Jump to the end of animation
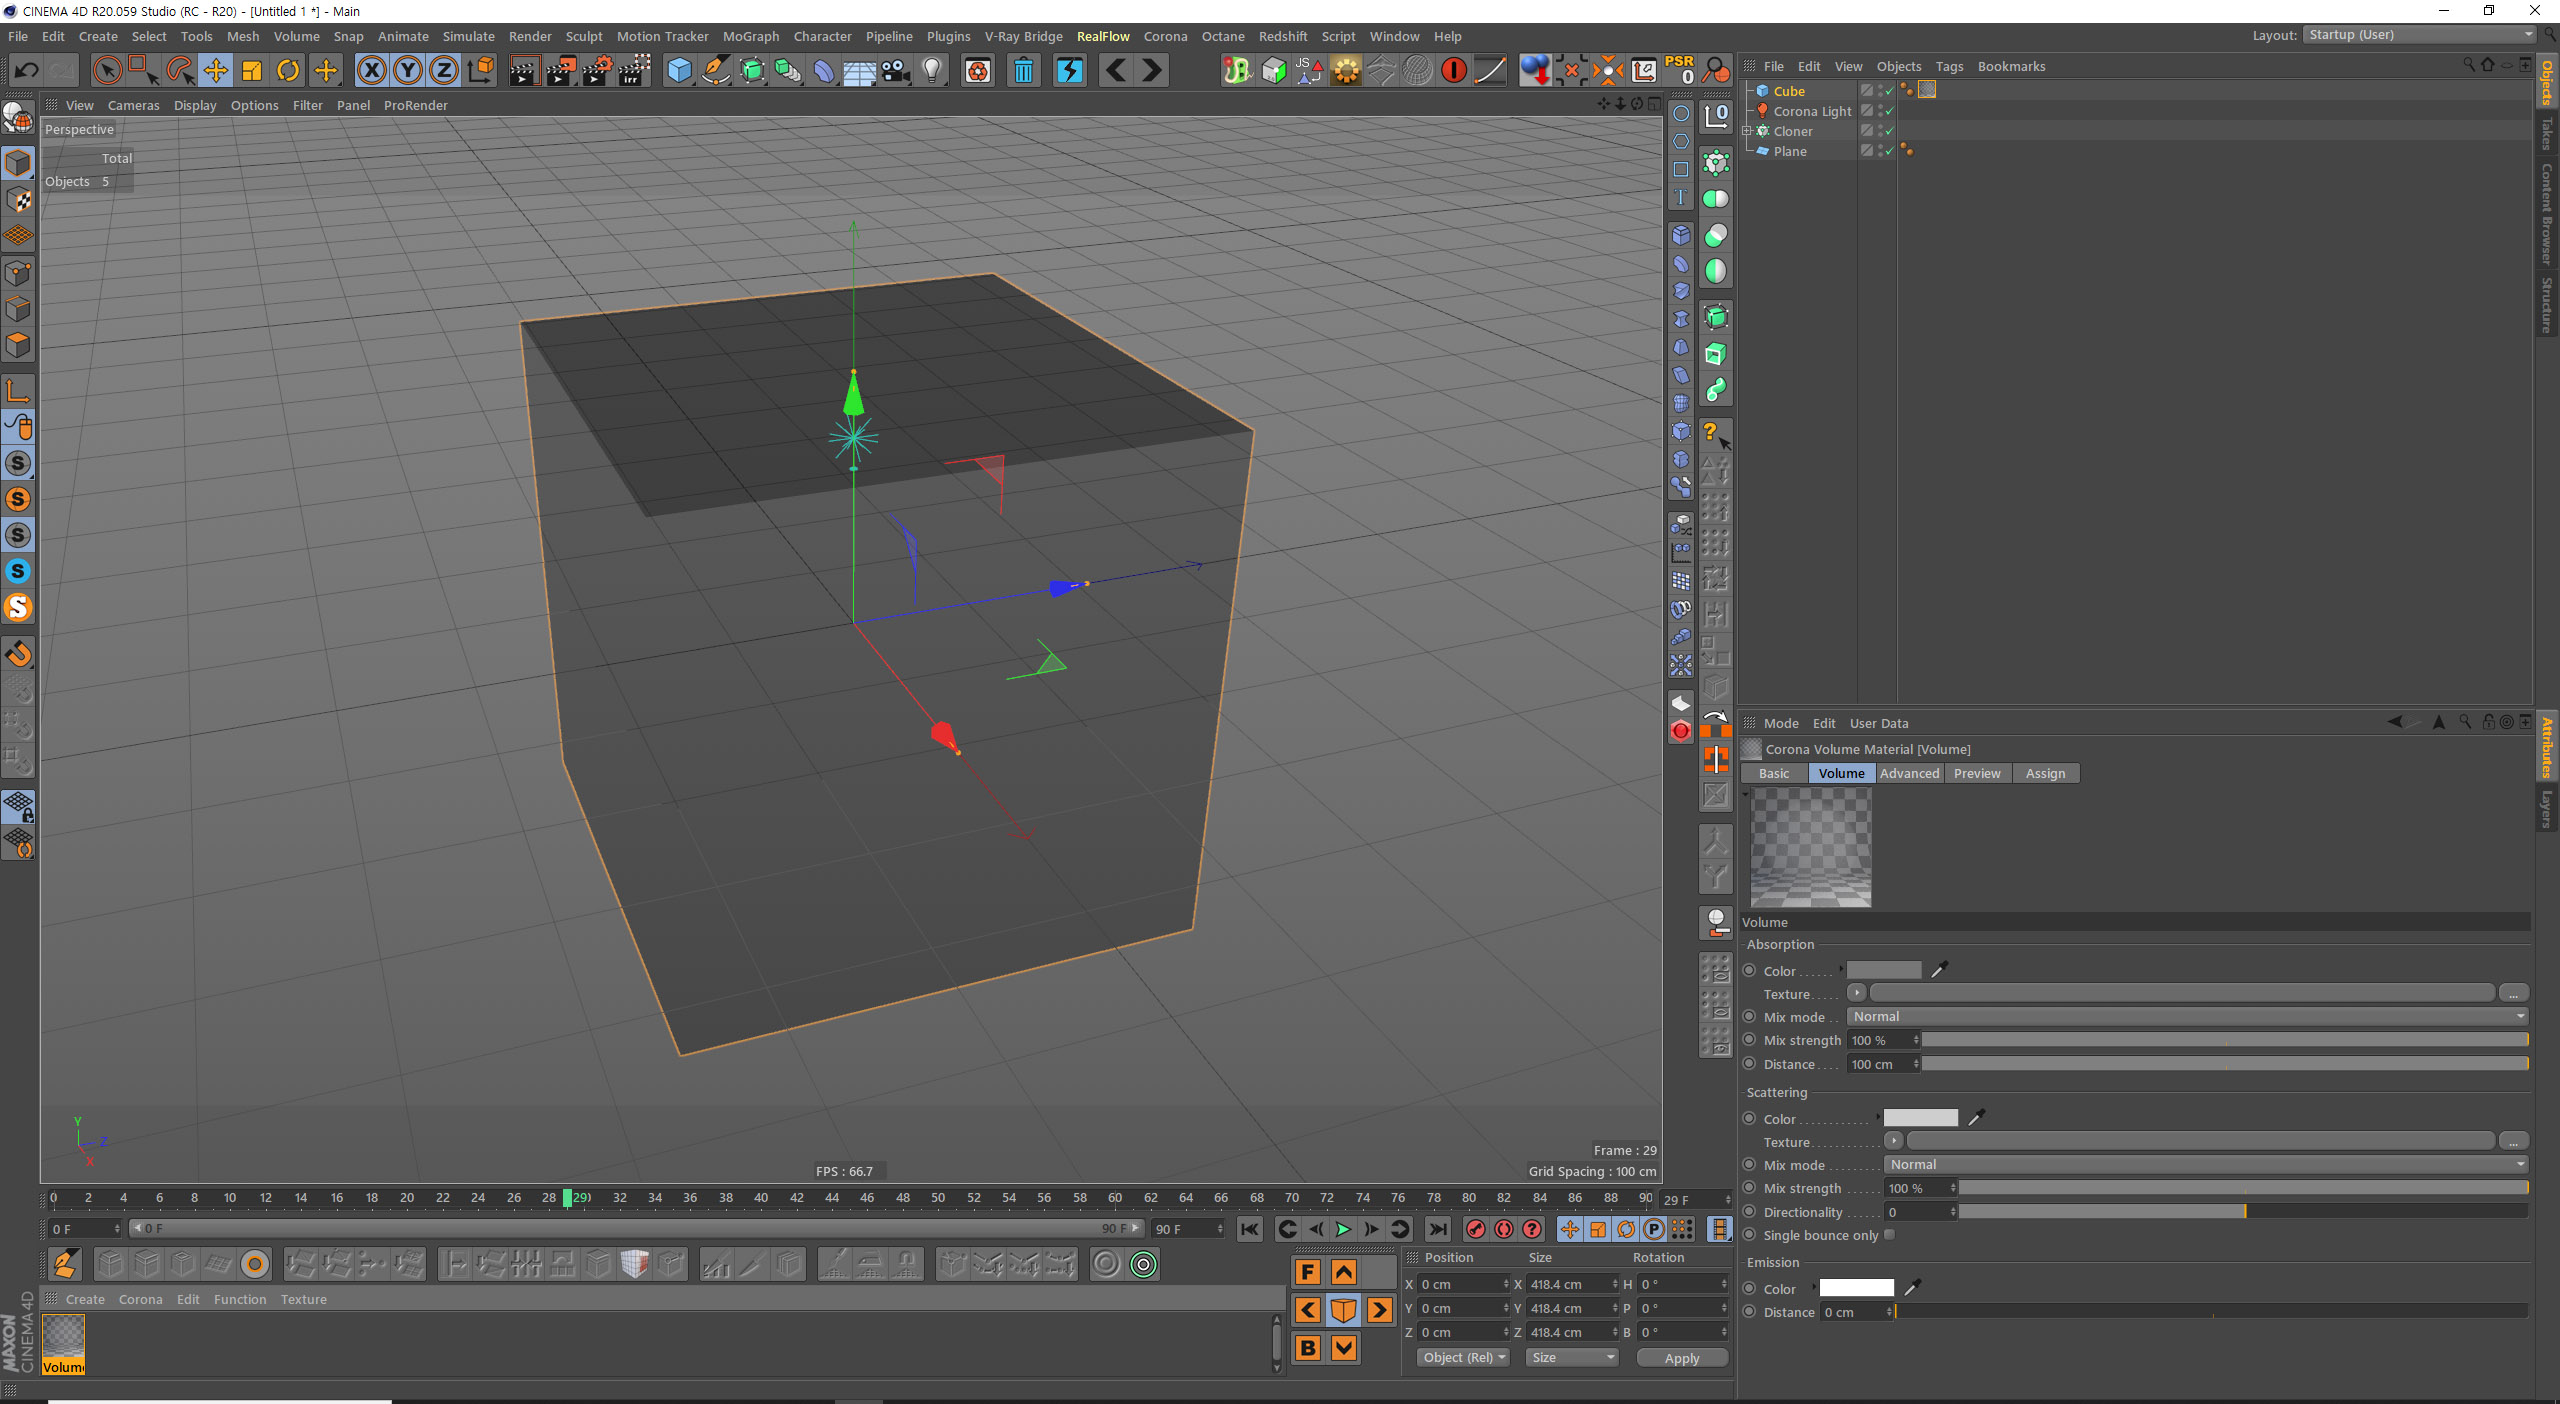2560x1404 pixels. [x=1438, y=1229]
